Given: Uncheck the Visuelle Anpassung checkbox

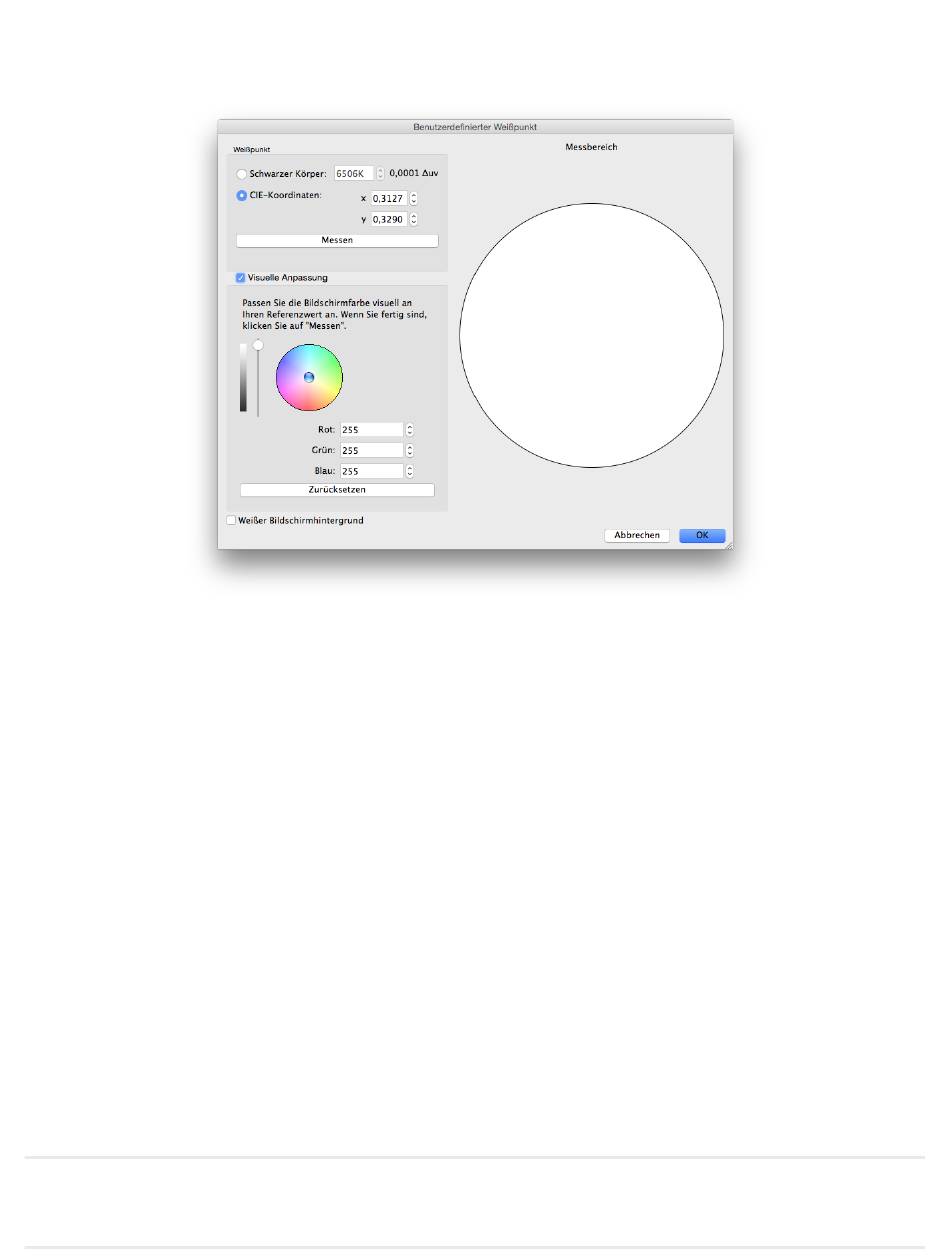Looking at the screenshot, I should [x=240, y=278].
